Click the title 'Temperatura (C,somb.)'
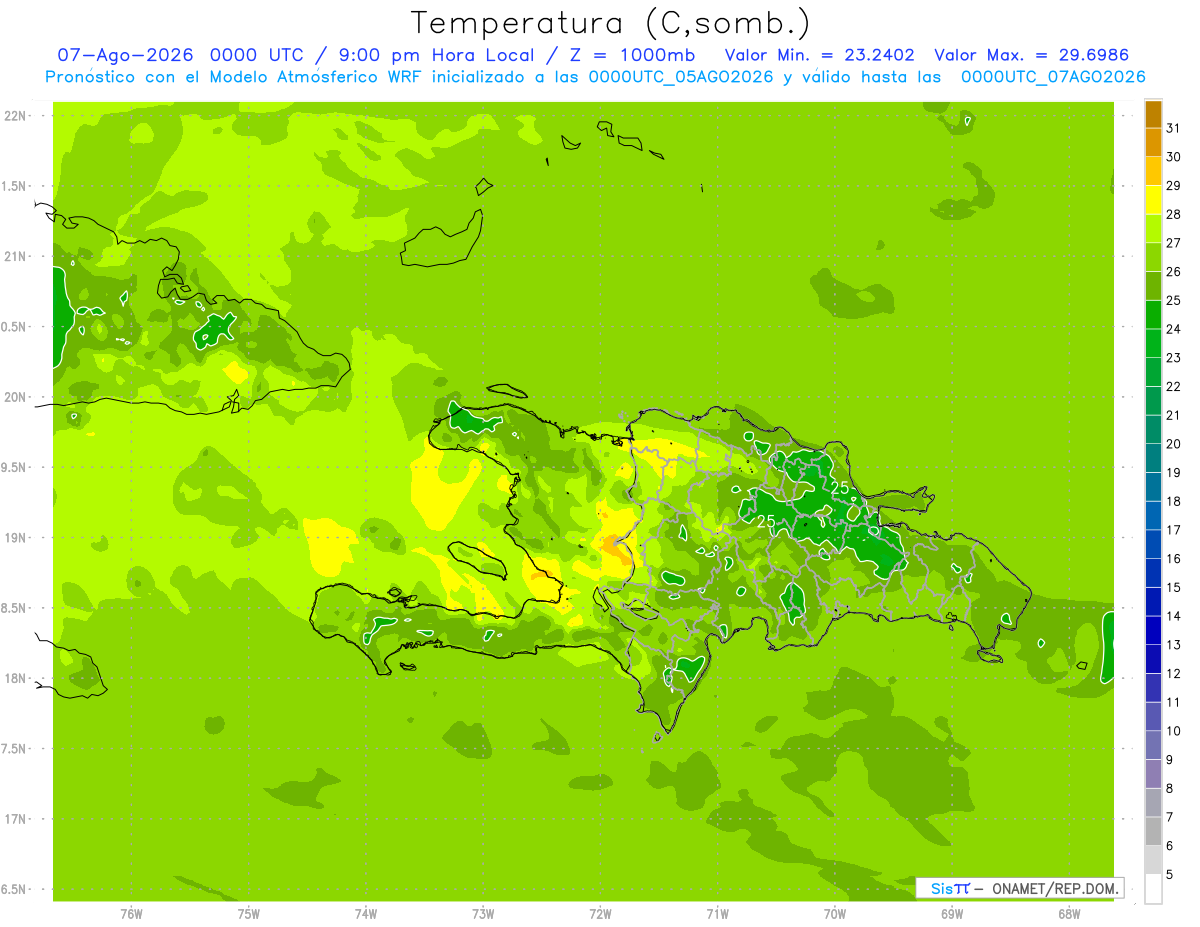The width and height of the screenshot is (1200, 927). click(610, 23)
